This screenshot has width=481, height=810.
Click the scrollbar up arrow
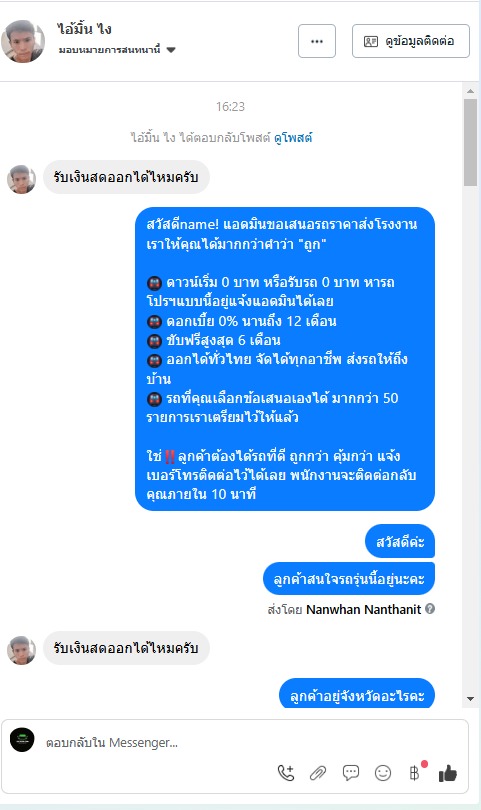470,91
